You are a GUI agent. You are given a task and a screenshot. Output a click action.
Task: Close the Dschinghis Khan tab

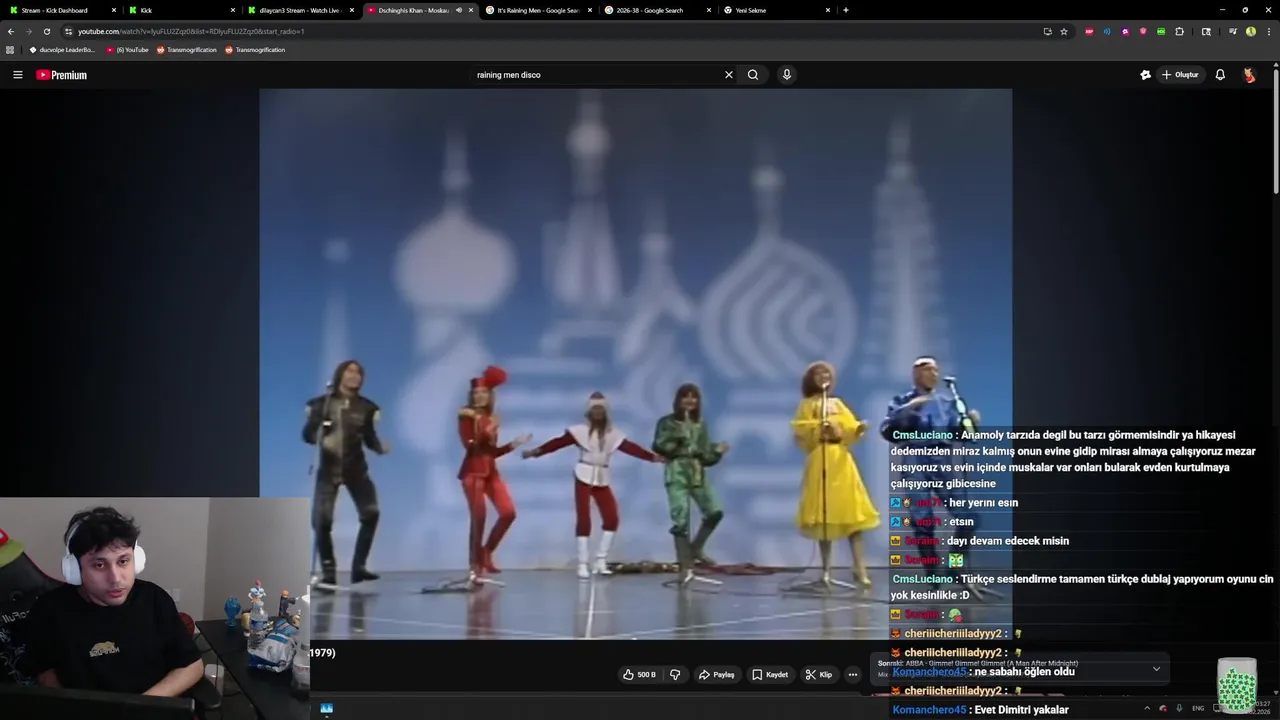tap(471, 10)
